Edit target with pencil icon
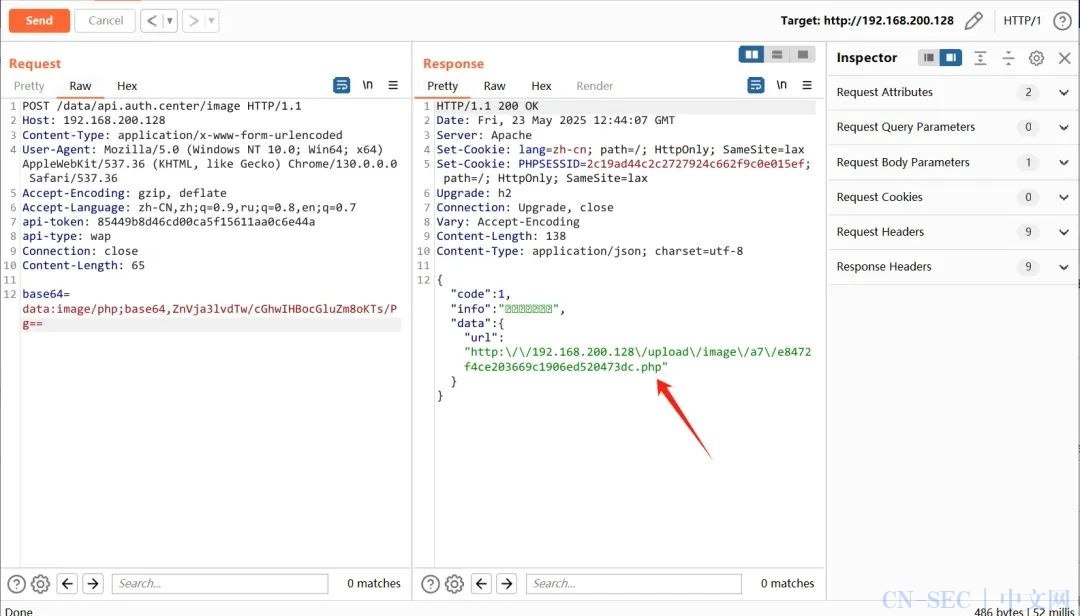 [x=973, y=21]
